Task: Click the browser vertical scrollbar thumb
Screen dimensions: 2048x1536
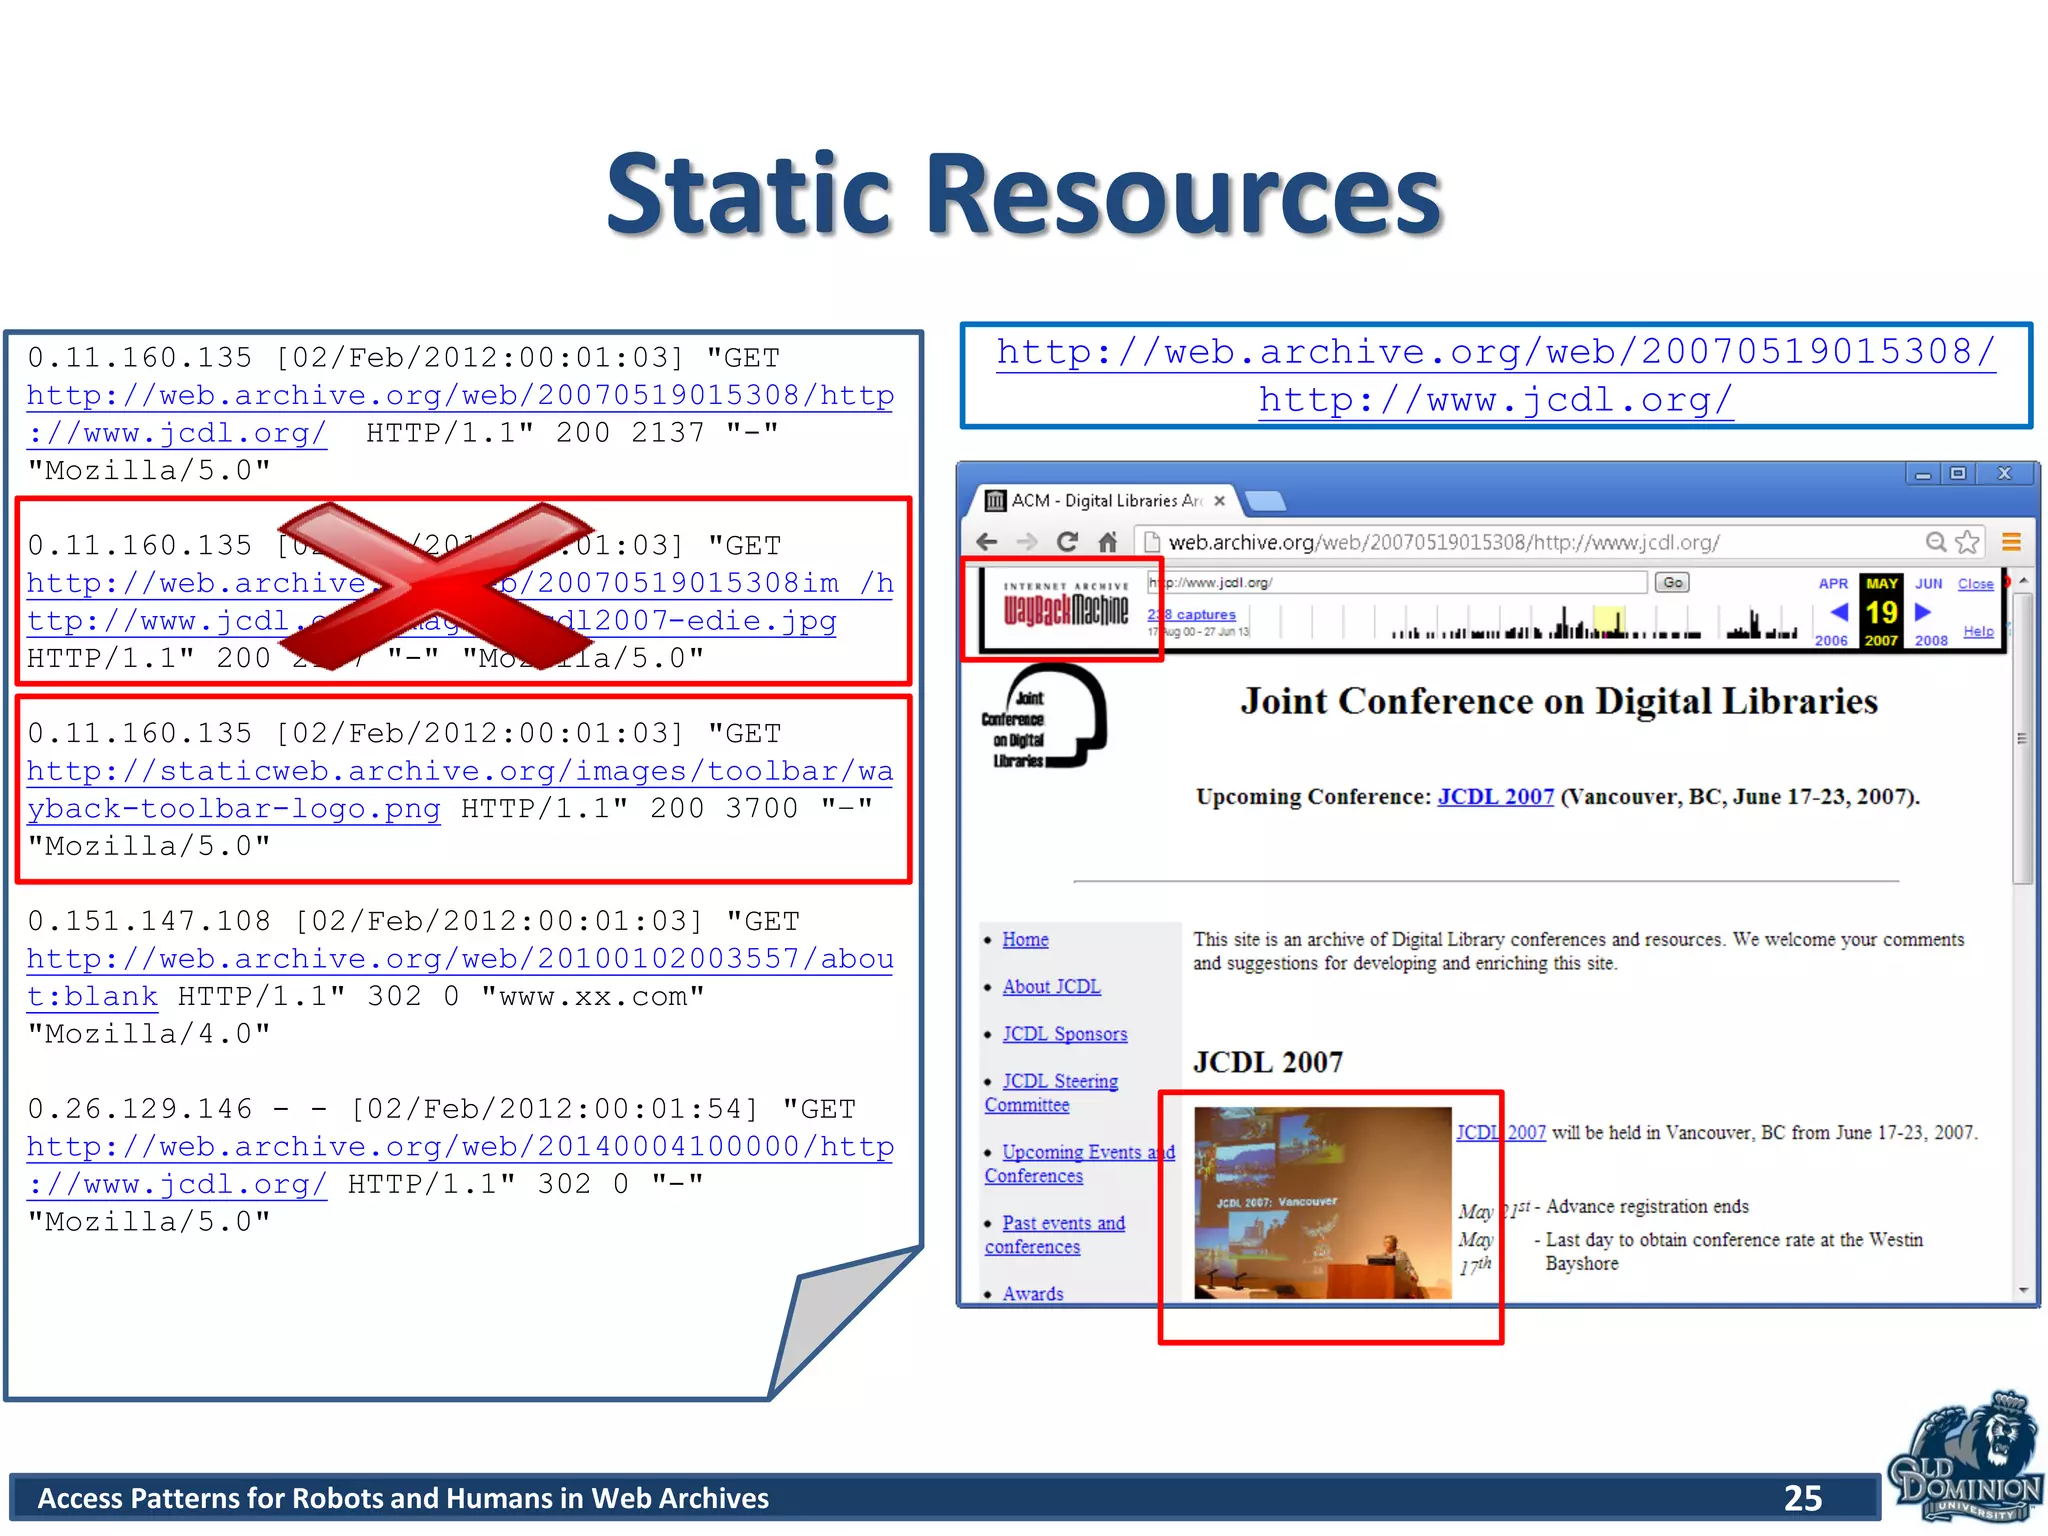Action: (x=2022, y=739)
